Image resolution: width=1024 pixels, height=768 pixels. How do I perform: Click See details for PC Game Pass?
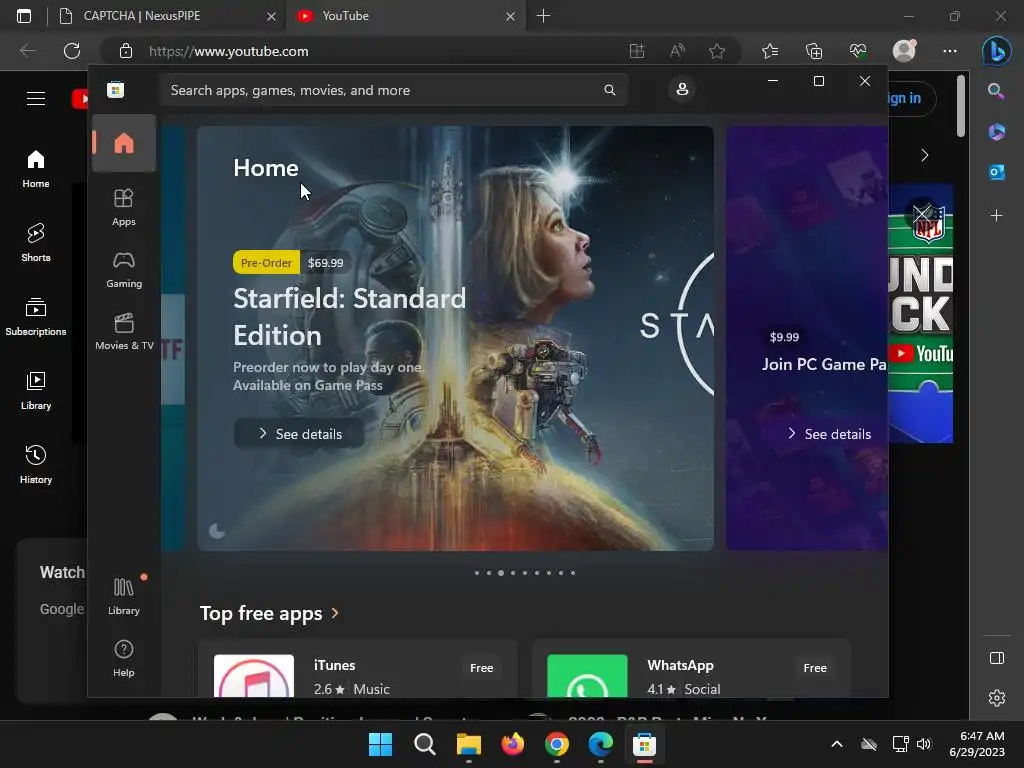(x=829, y=434)
